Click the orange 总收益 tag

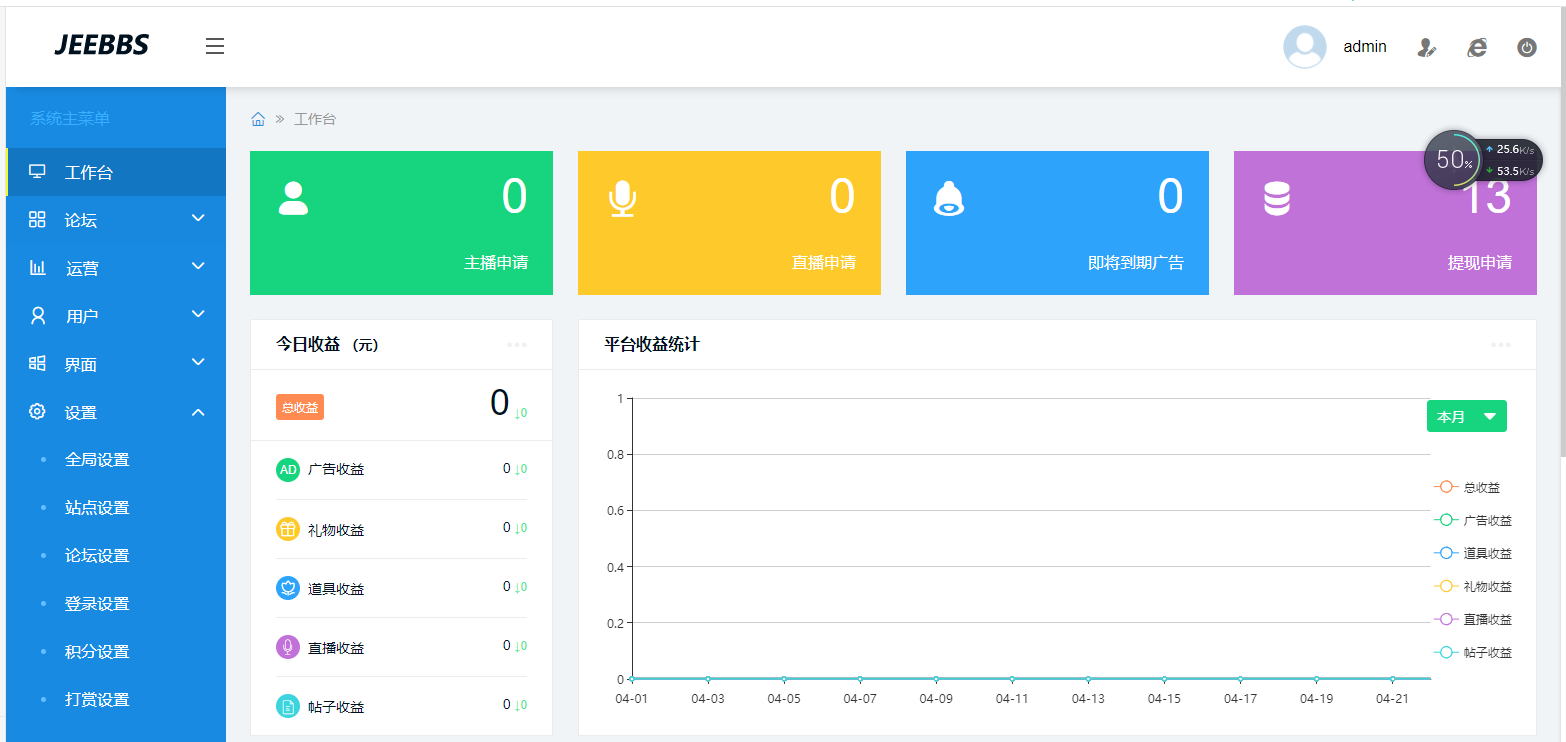(300, 407)
